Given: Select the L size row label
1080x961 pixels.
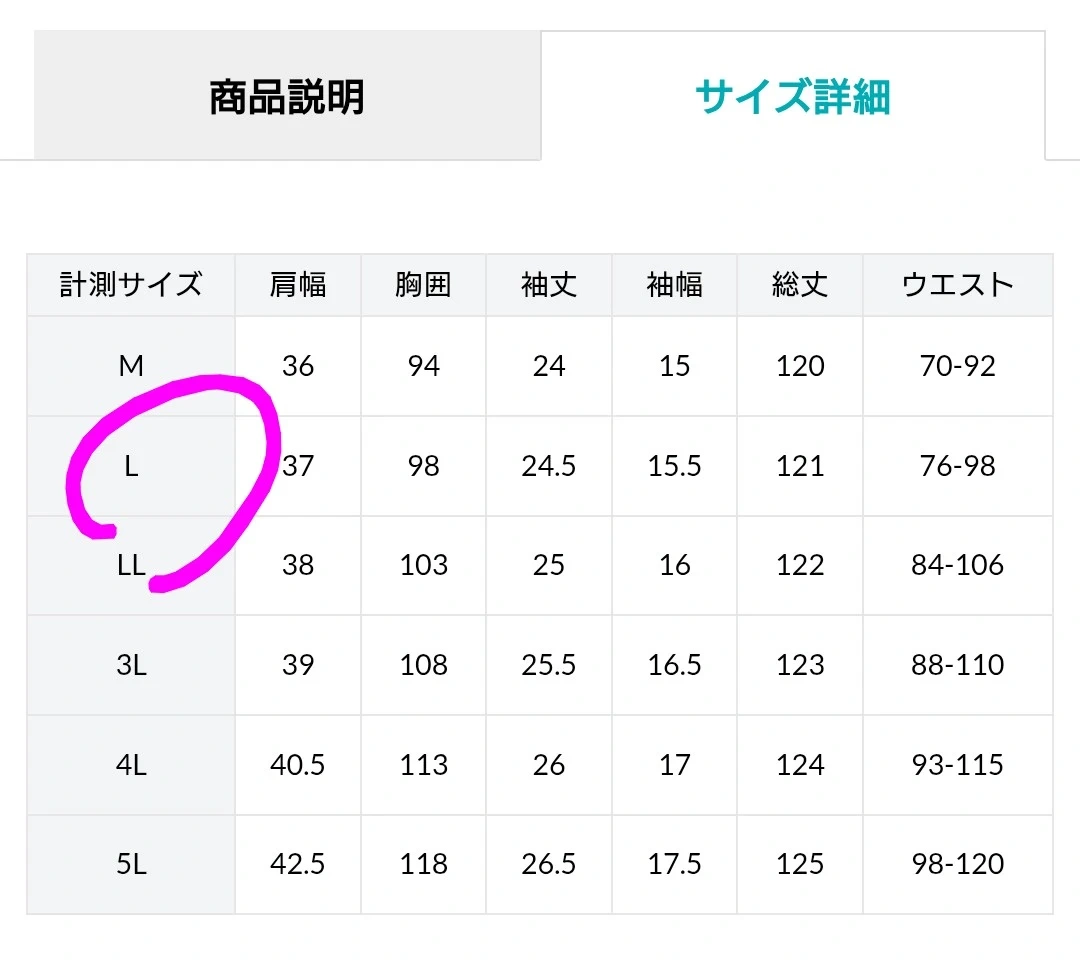Looking at the screenshot, I should pyautogui.click(x=131, y=466).
